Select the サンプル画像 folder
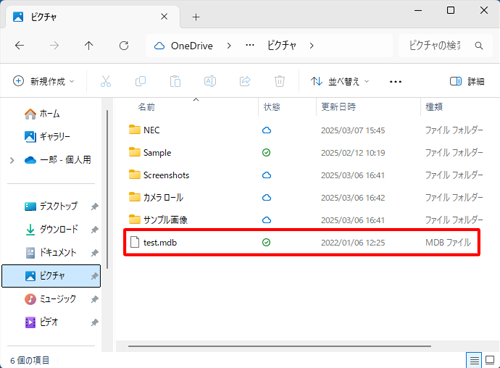 coord(165,220)
